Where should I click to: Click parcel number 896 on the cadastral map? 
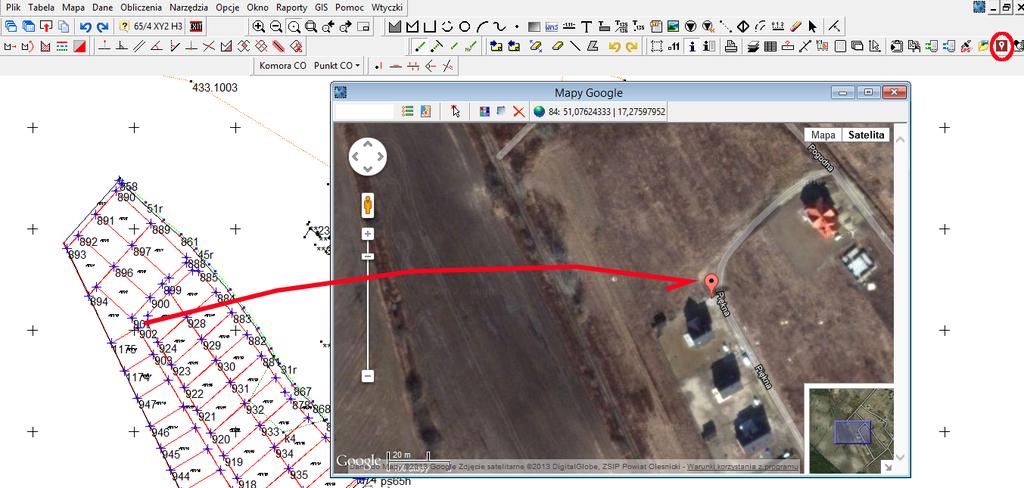[x=124, y=272]
